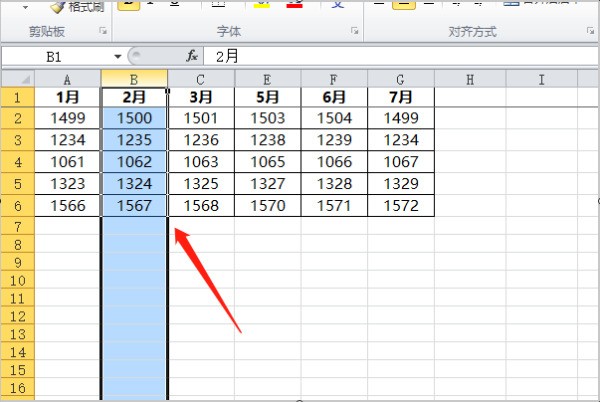This screenshot has height=402, width=600.
Task: Open the 对齐方式 group dialog launcher
Action: (x=591, y=31)
